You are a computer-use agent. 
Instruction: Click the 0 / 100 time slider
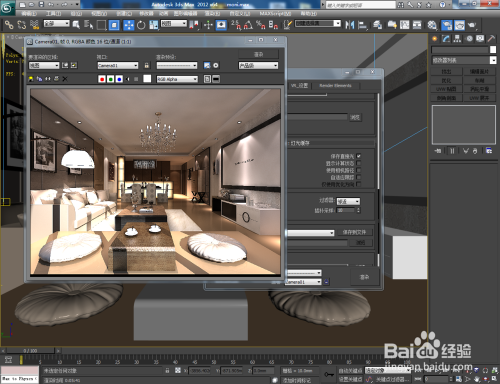click(x=30, y=351)
